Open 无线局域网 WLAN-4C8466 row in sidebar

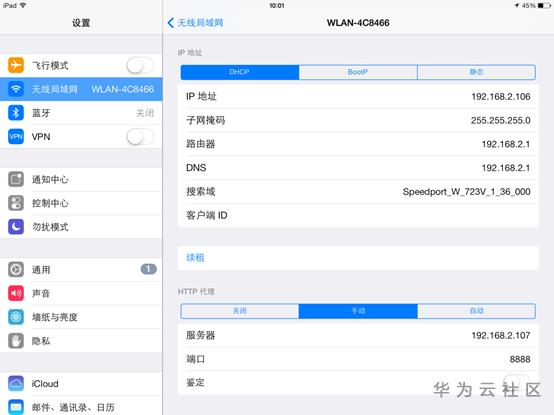tap(81, 89)
